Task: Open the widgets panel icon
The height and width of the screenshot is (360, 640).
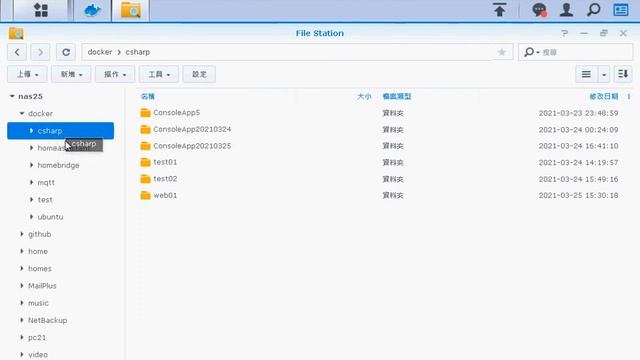Action: pyautogui.click(x=621, y=10)
